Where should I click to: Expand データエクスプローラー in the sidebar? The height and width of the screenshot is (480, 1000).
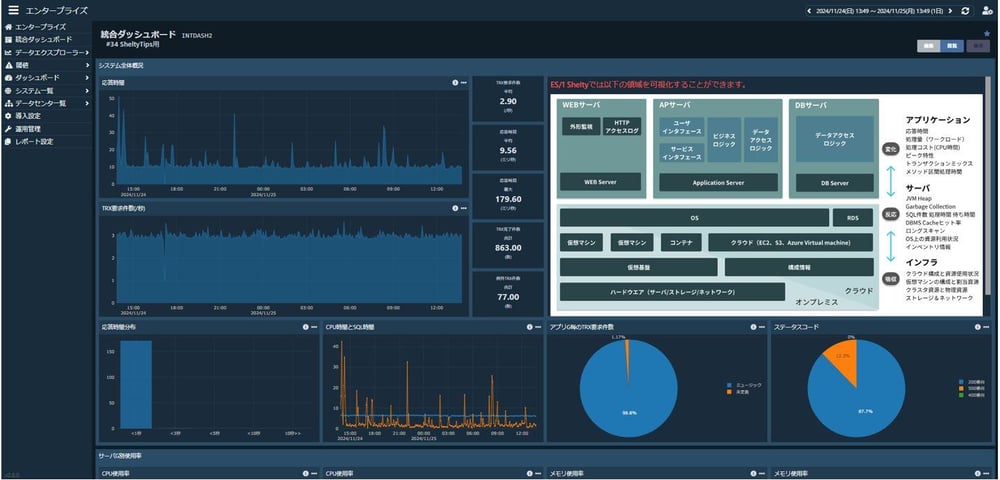(47, 52)
